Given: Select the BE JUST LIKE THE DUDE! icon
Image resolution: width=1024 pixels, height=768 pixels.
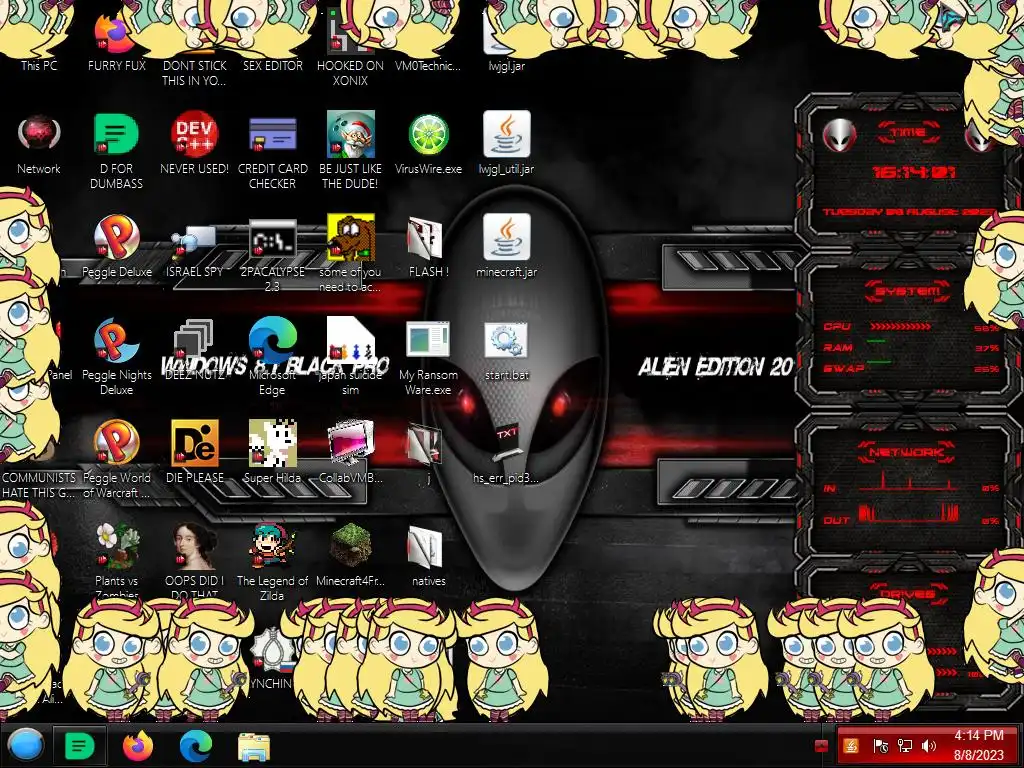Looking at the screenshot, I should (350, 151).
